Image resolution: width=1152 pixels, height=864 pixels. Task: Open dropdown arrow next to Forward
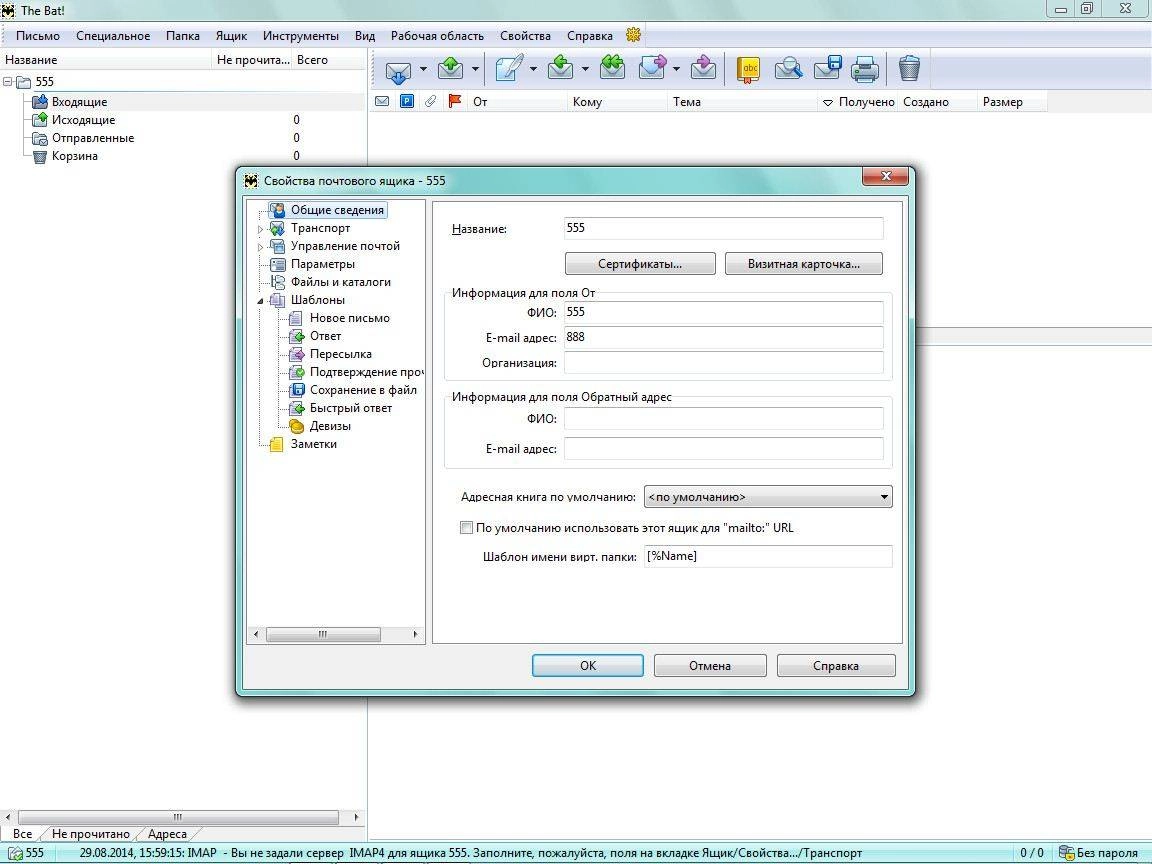coord(676,70)
